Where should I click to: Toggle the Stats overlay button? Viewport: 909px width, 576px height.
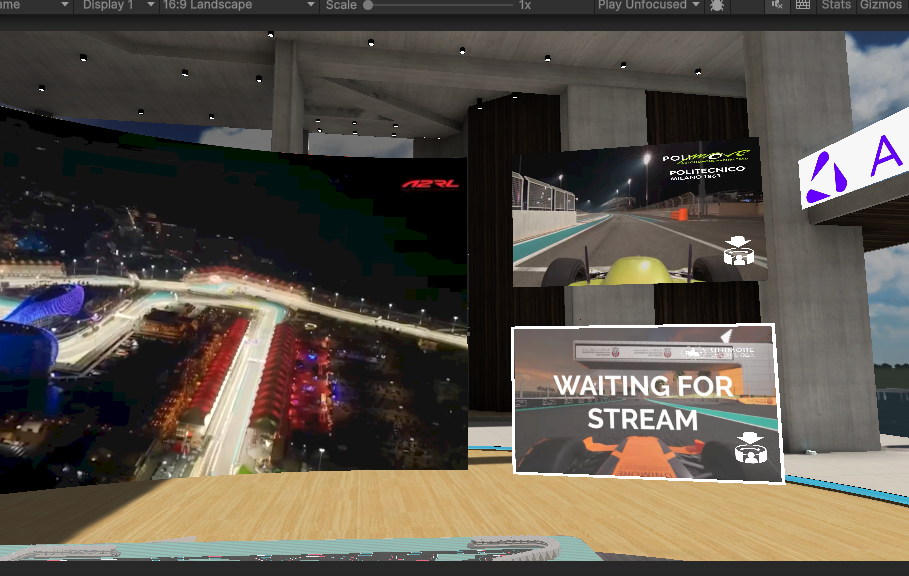coord(836,5)
